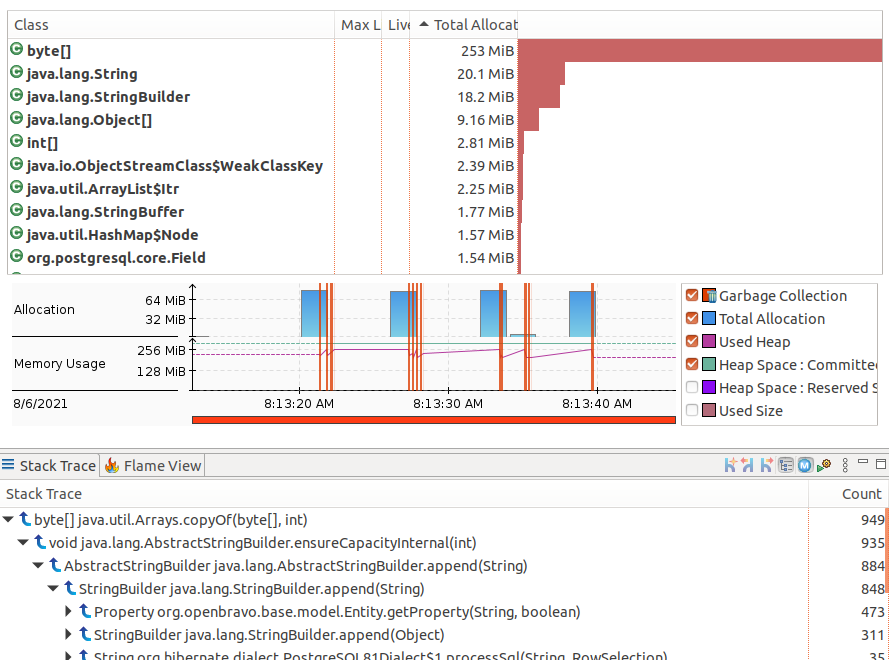Expand the StringBuilder.append(Object) stack frame
Screen dimensions: 889x660
pos(69,635)
